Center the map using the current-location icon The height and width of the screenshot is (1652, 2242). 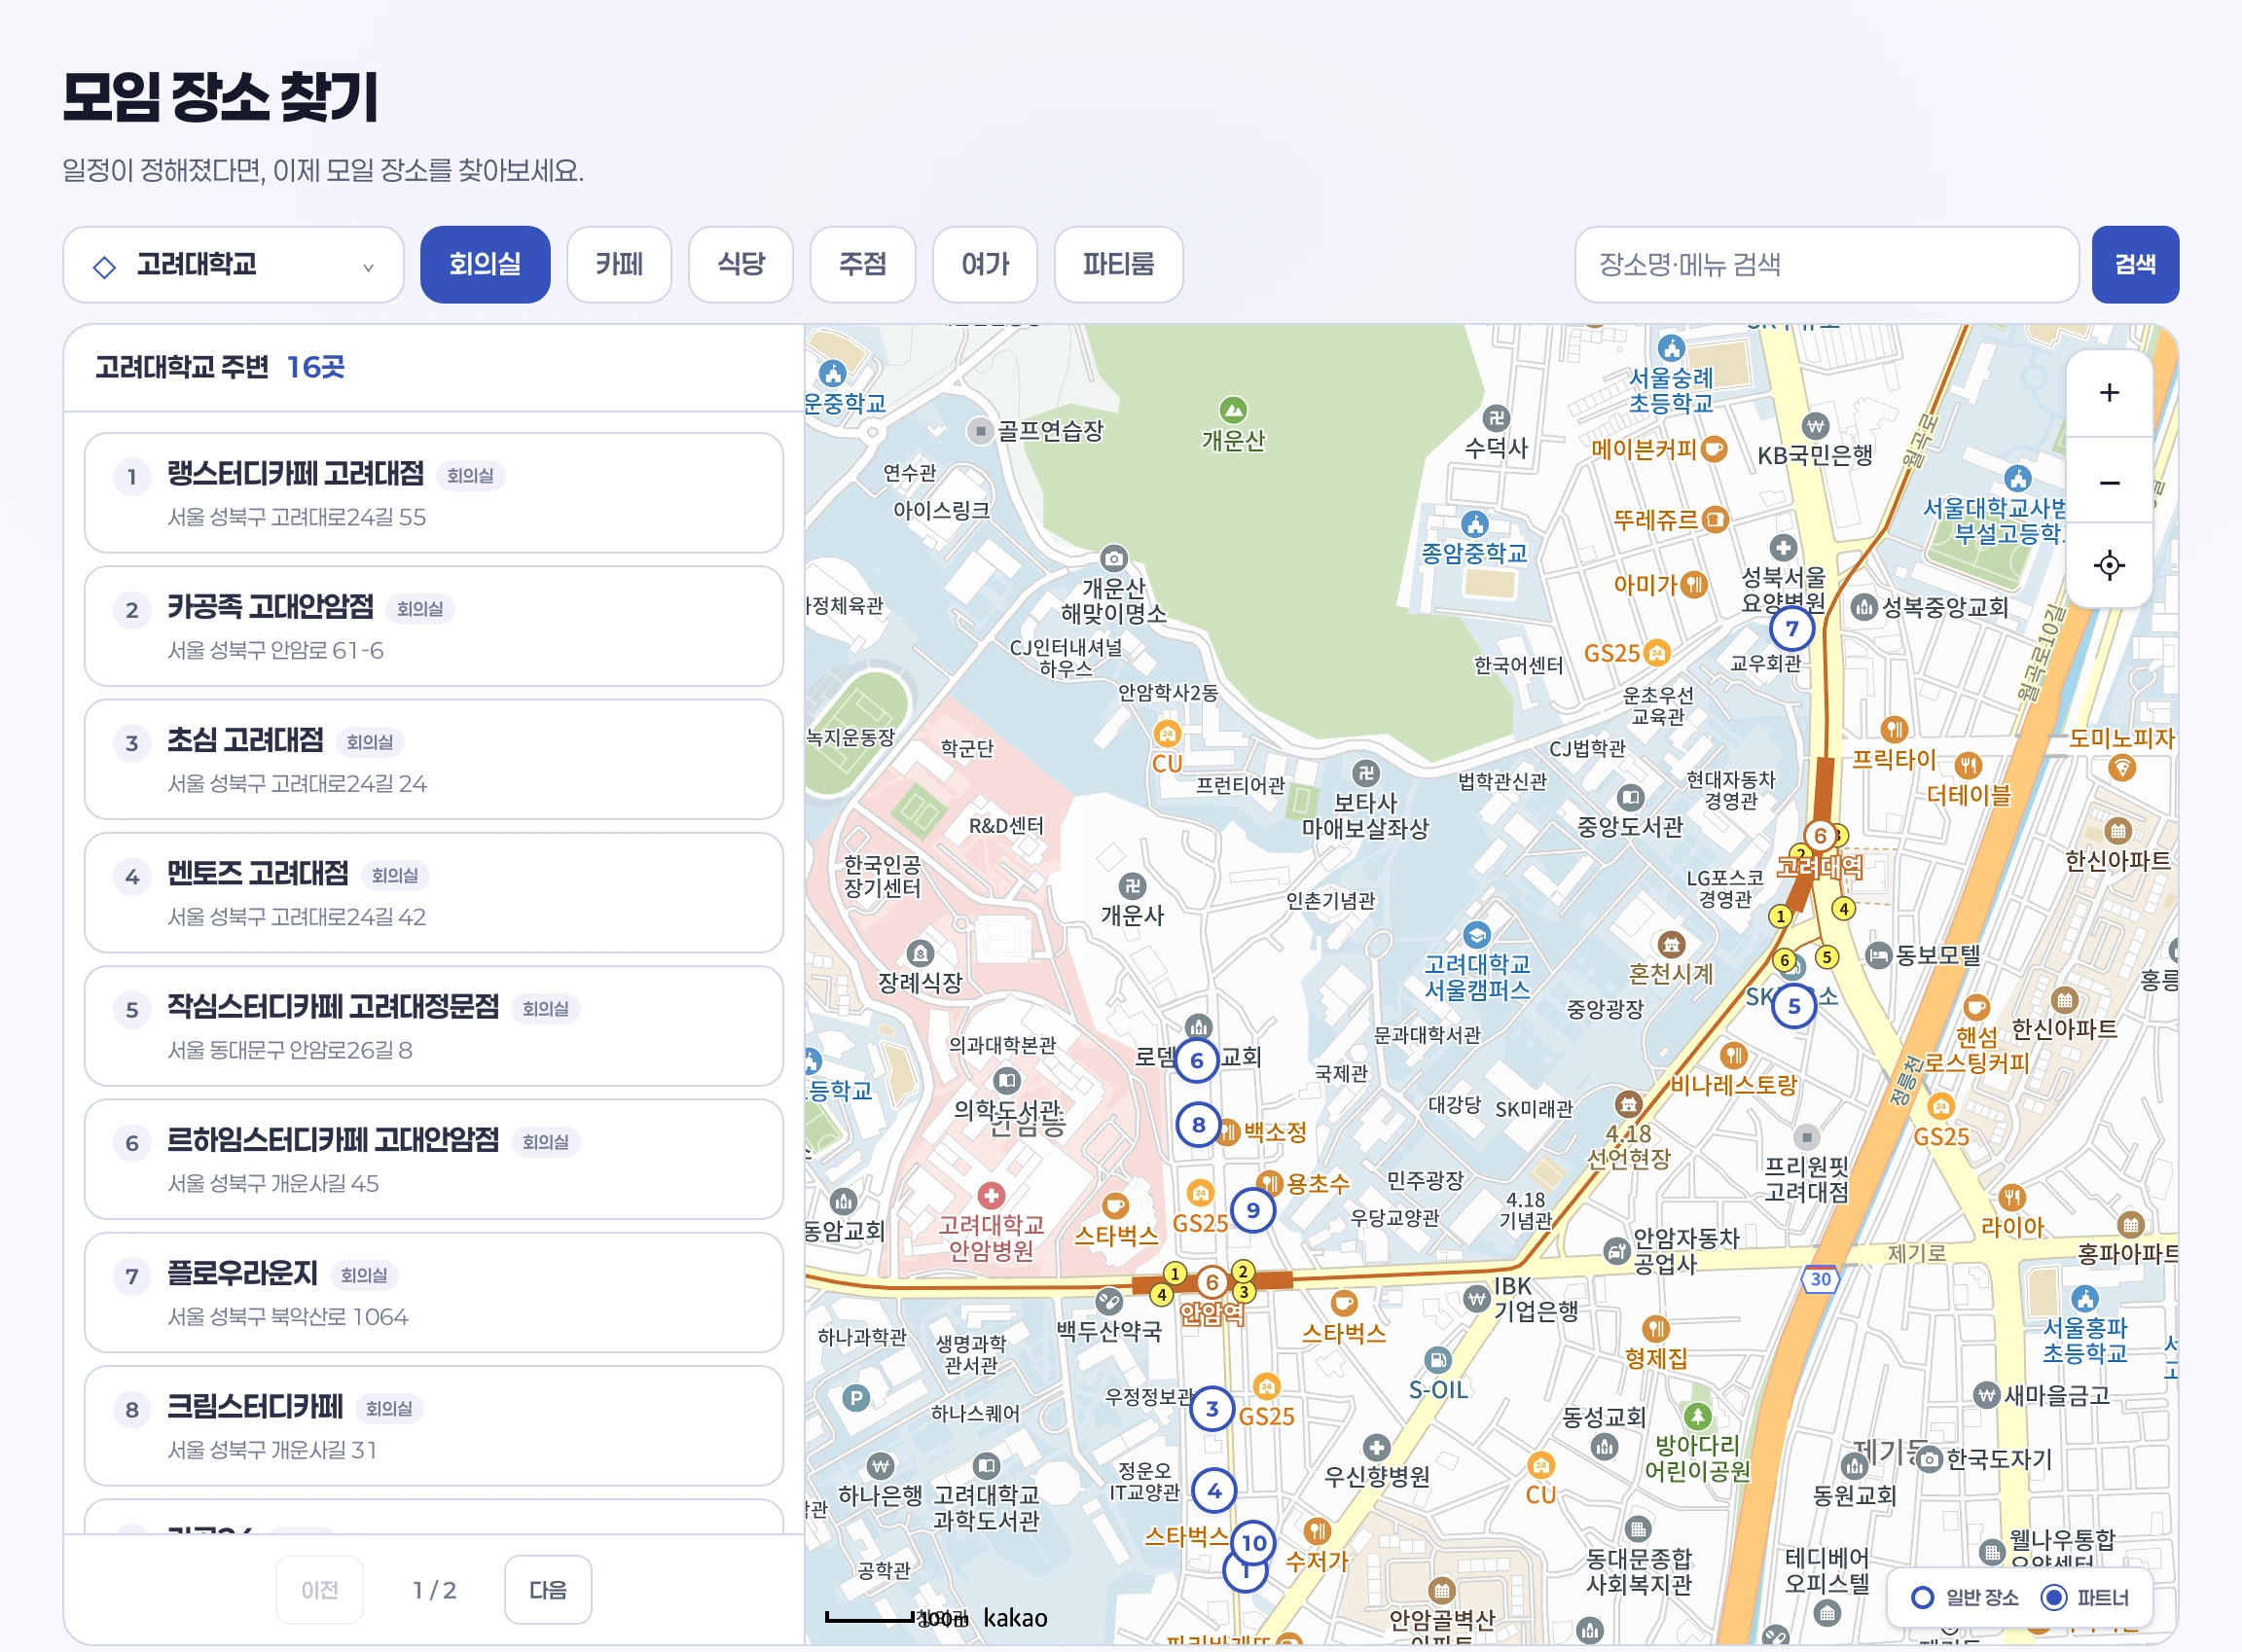[2109, 565]
